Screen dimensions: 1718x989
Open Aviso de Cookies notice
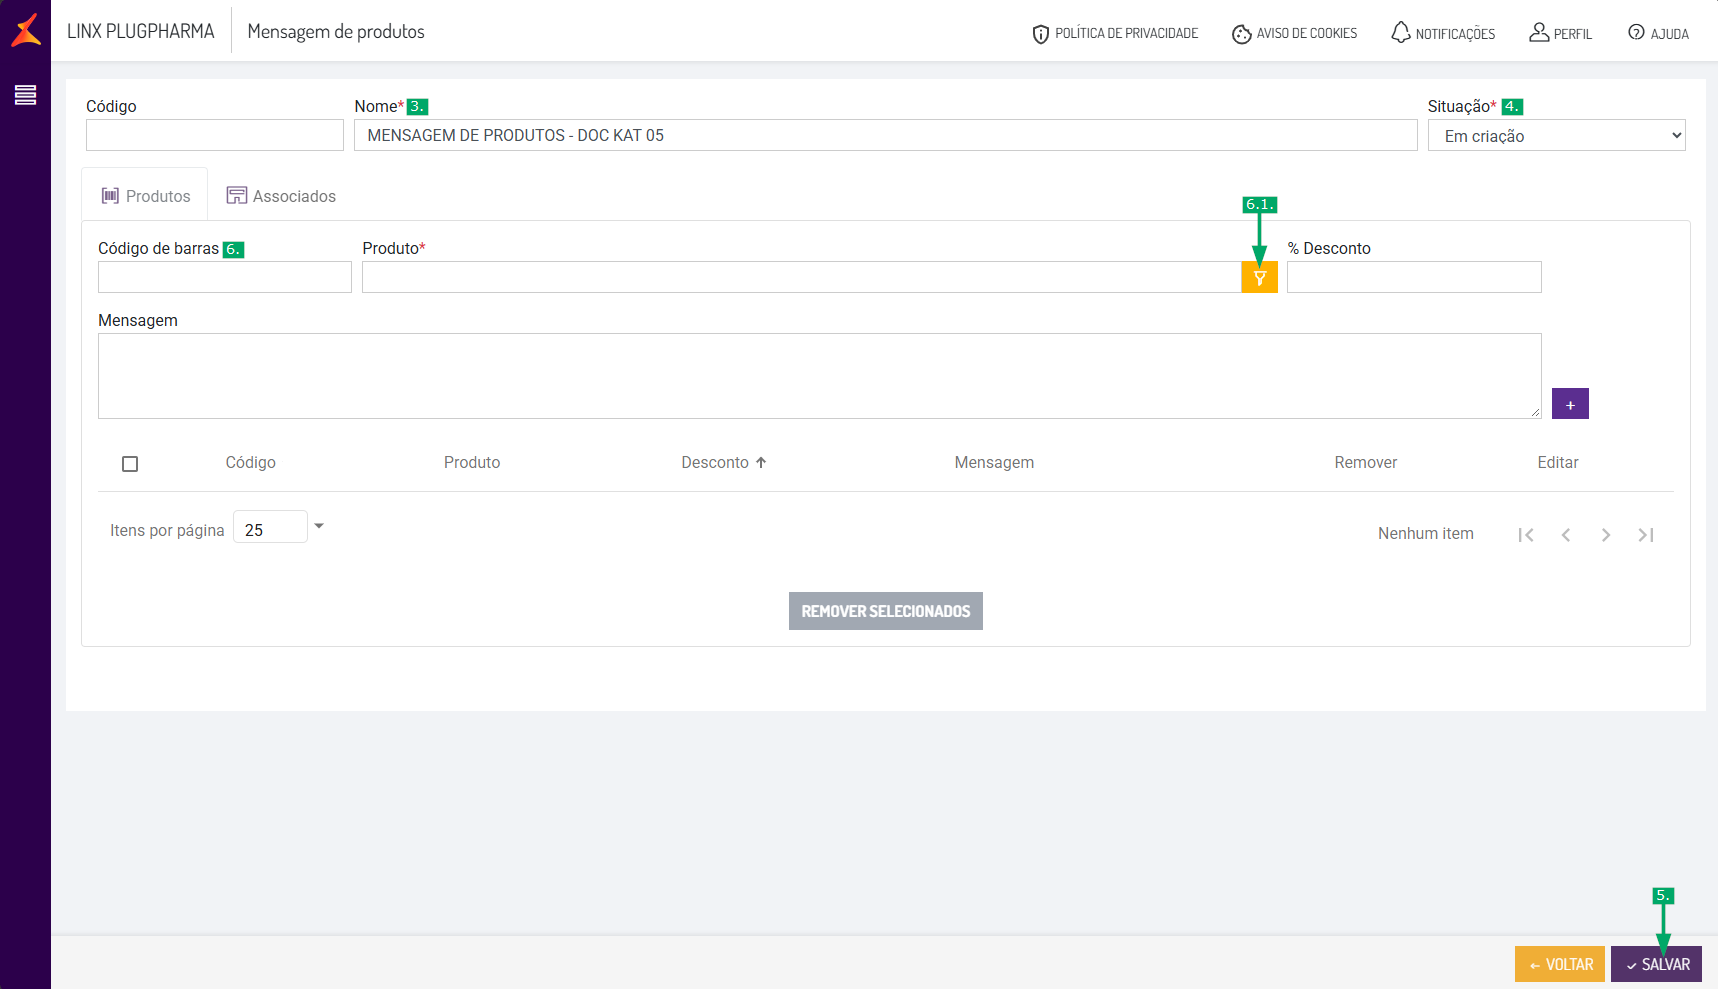[x=1295, y=33]
